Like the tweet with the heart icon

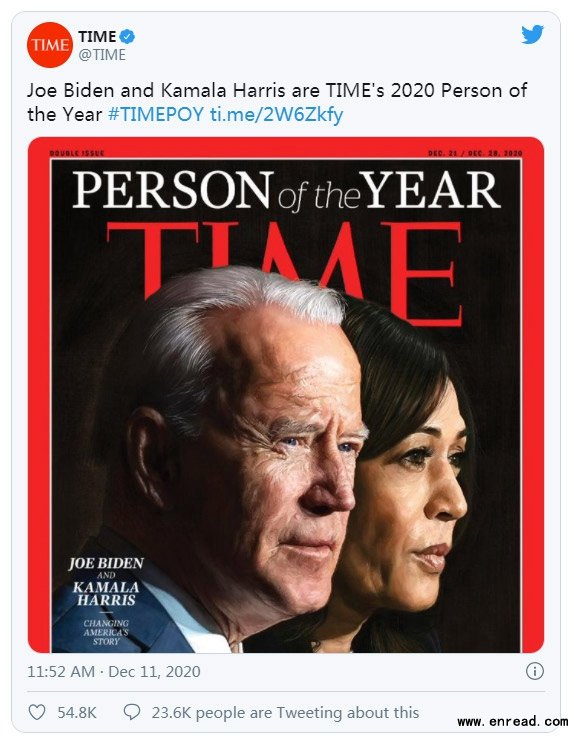37,712
